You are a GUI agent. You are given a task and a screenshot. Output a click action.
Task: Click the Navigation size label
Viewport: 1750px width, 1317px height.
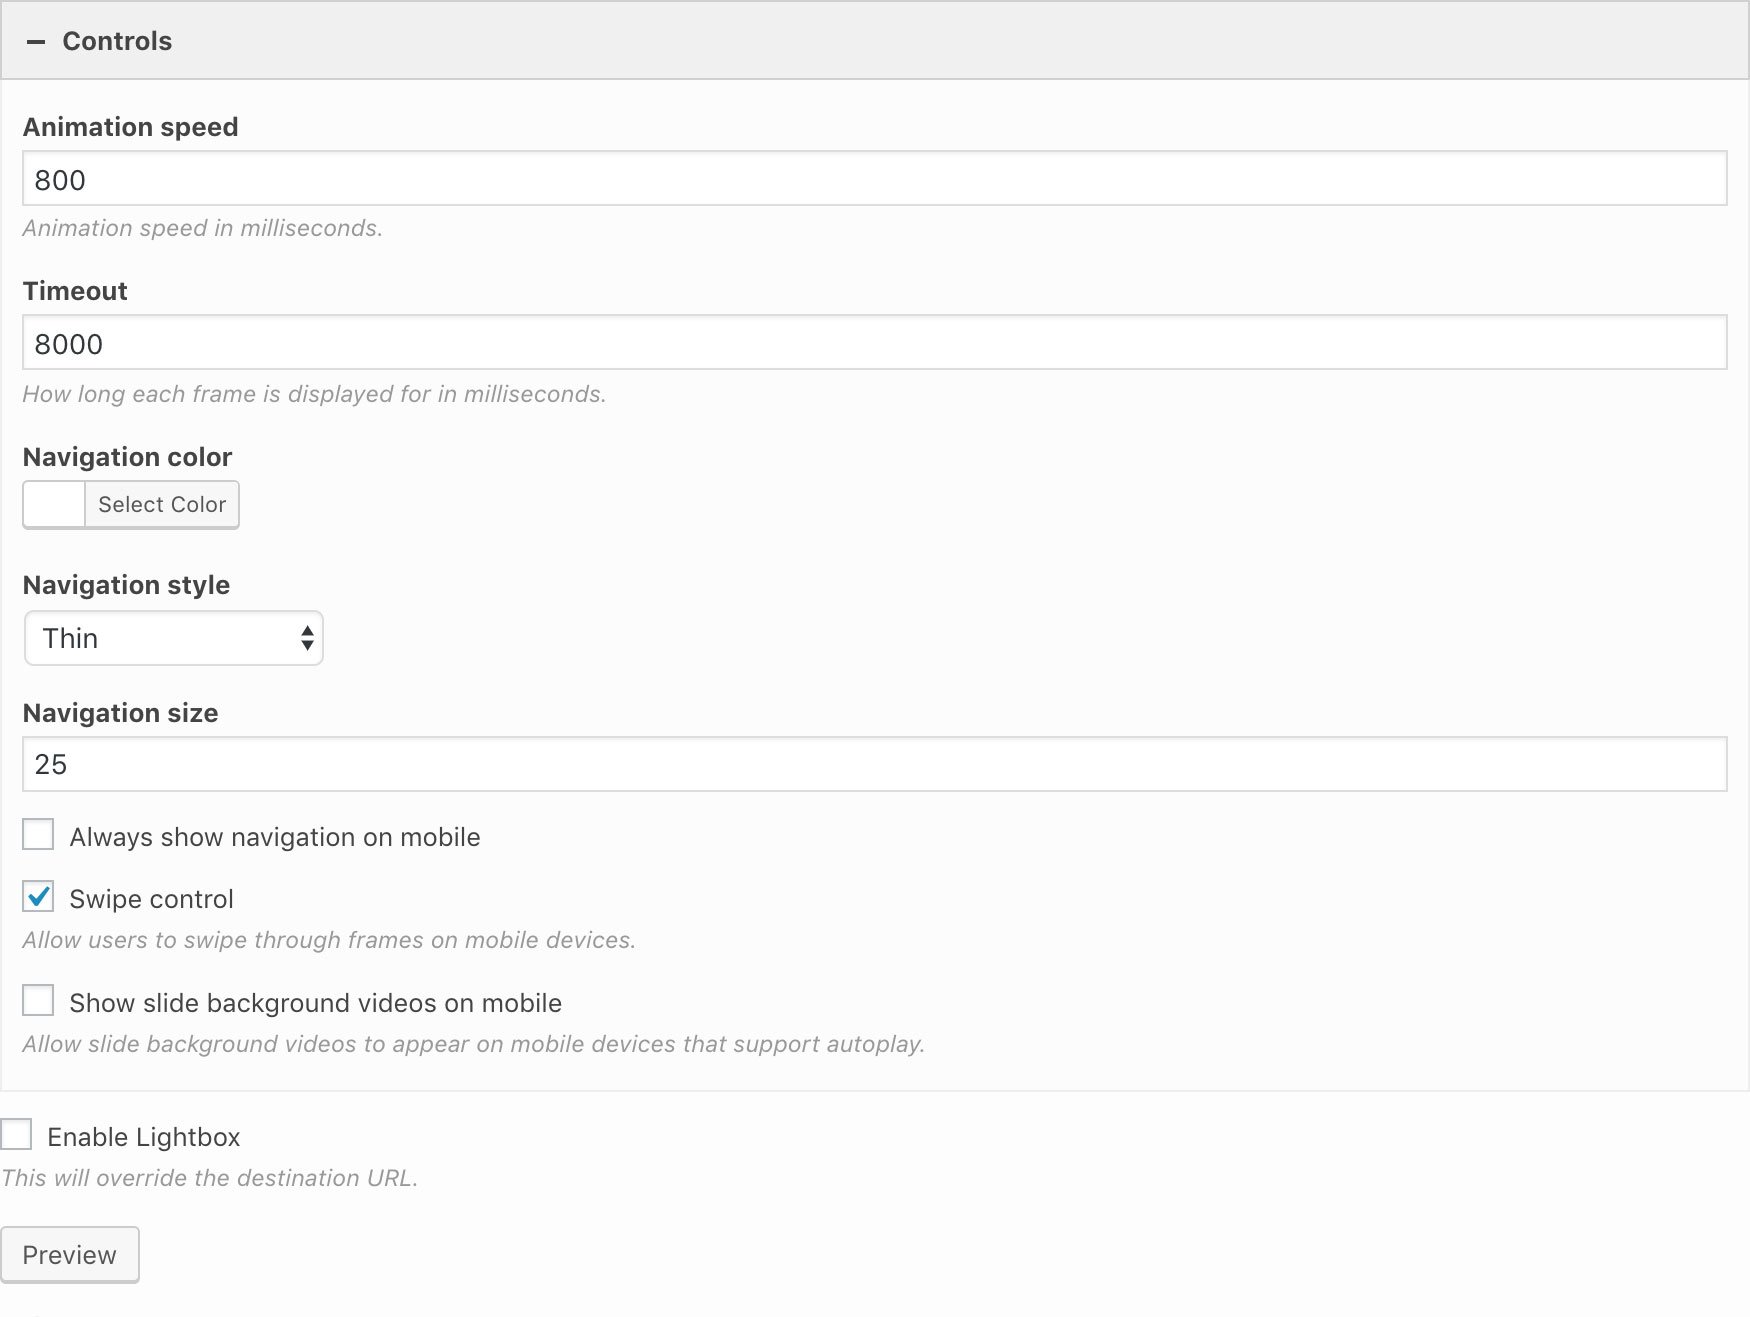120,713
